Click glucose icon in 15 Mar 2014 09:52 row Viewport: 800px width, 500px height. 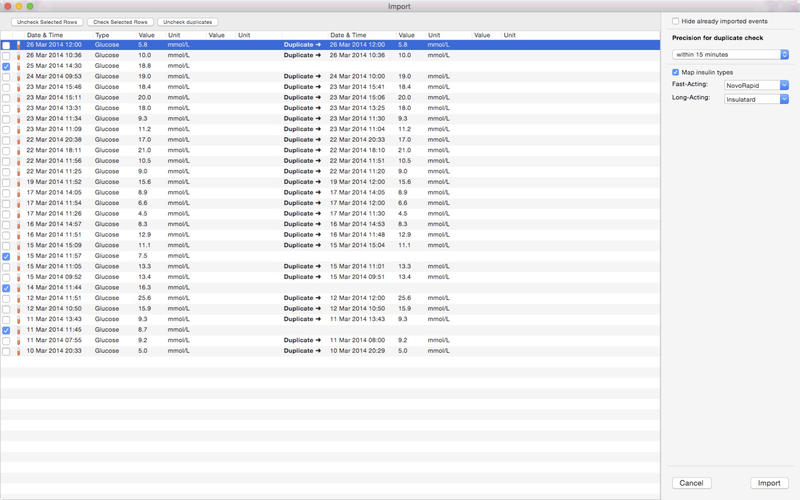[x=18, y=277]
